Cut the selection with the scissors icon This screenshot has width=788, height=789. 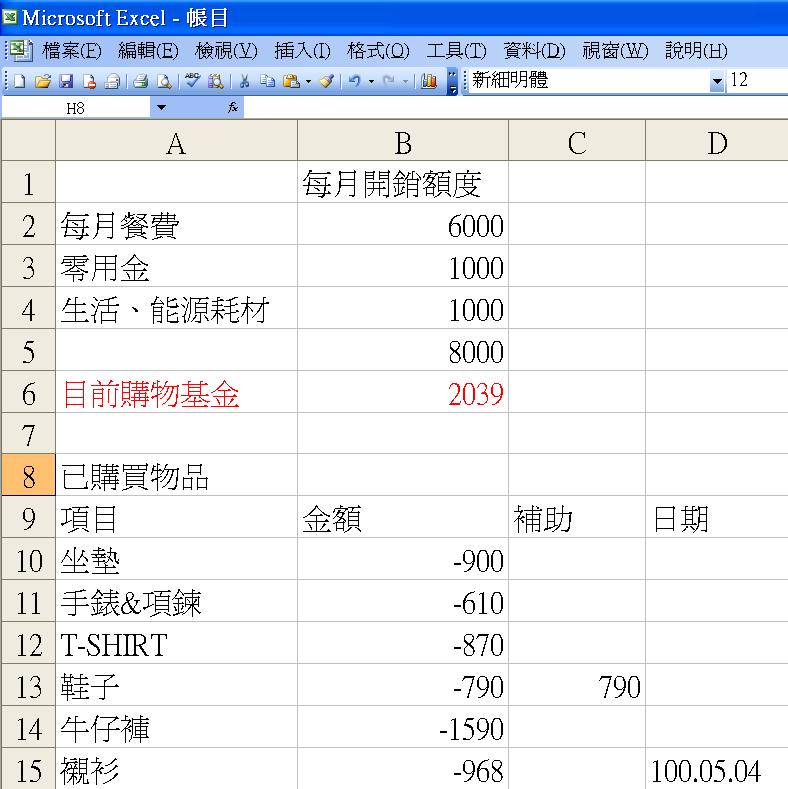click(x=245, y=81)
